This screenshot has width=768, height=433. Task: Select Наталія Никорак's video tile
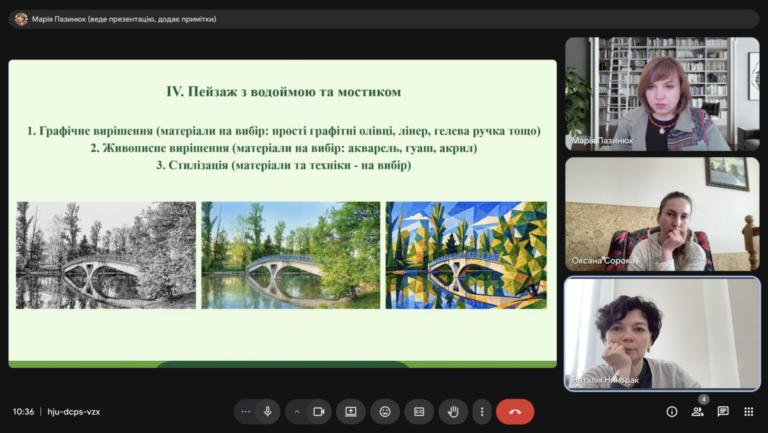(x=662, y=334)
